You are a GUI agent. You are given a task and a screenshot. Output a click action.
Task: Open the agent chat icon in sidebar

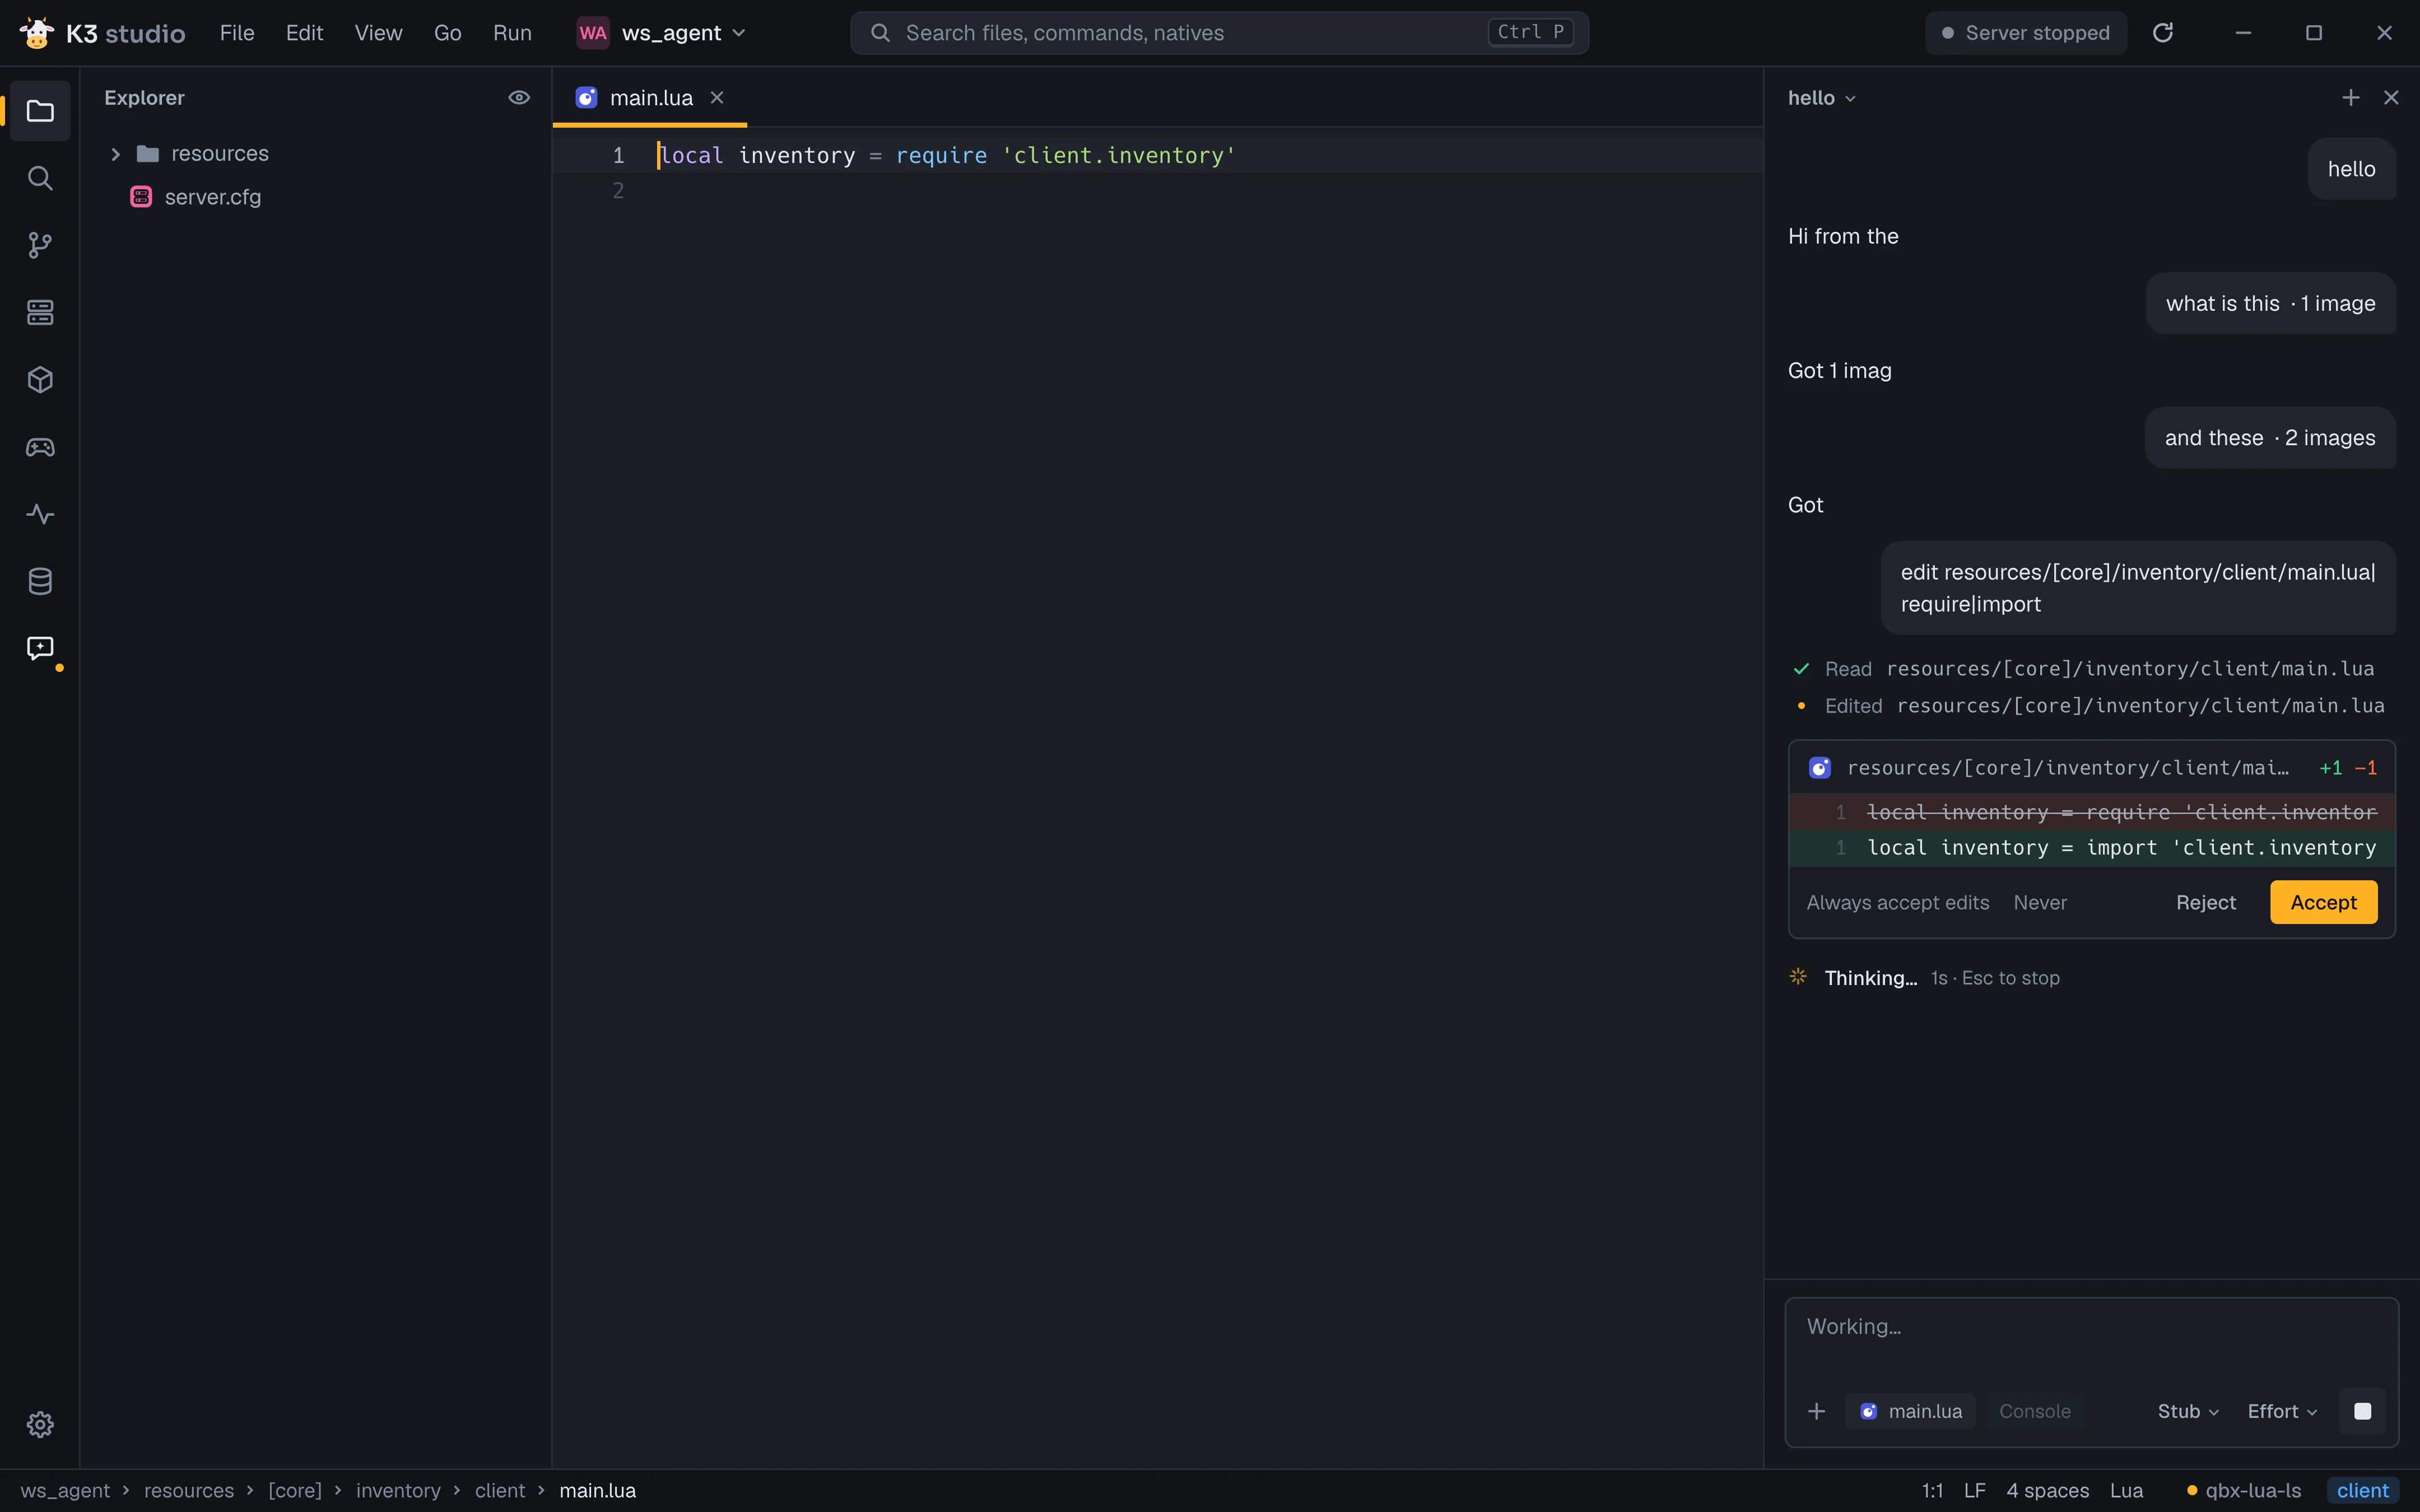pos(40,648)
